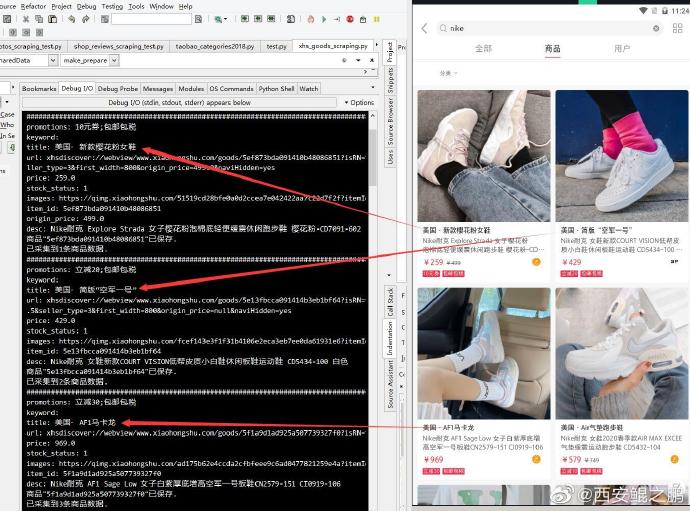Viewport: 690px width, 511px height.
Task: Click the yellow Pause debugger icon
Action: tap(377, 19)
